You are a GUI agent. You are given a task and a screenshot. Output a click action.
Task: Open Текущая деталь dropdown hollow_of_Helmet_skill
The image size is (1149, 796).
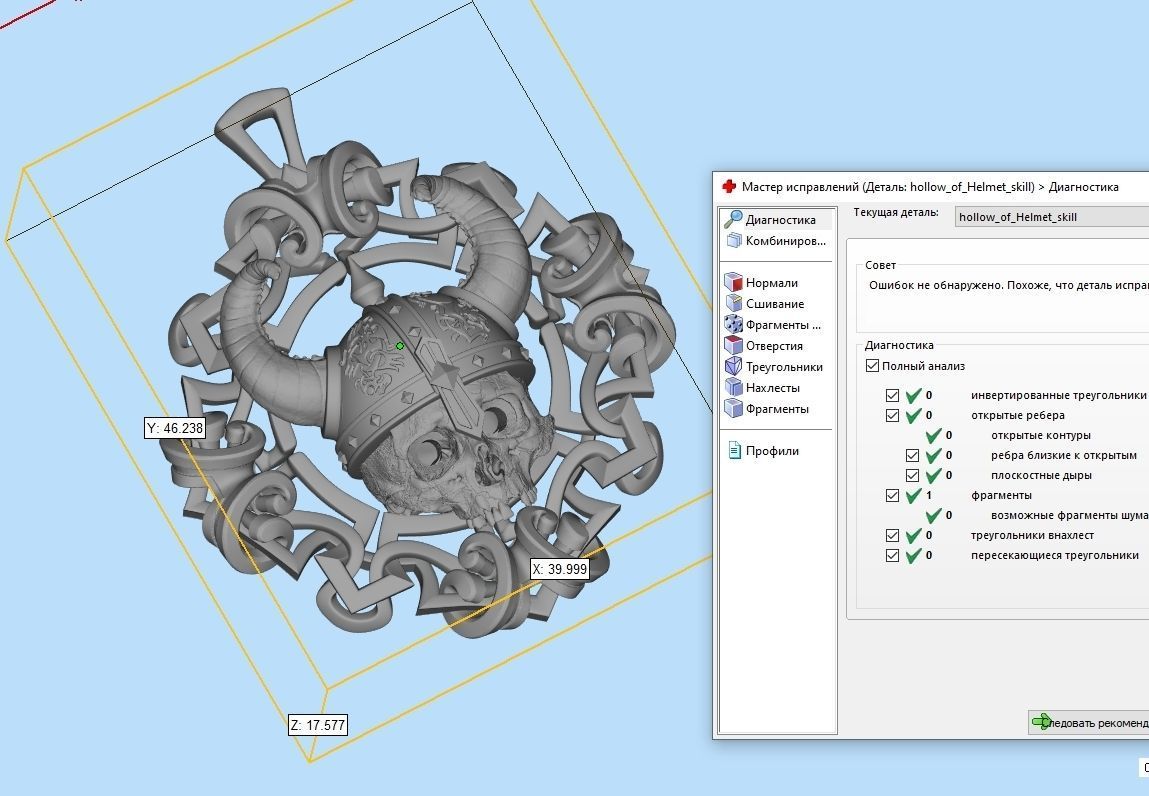[x=1052, y=217]
